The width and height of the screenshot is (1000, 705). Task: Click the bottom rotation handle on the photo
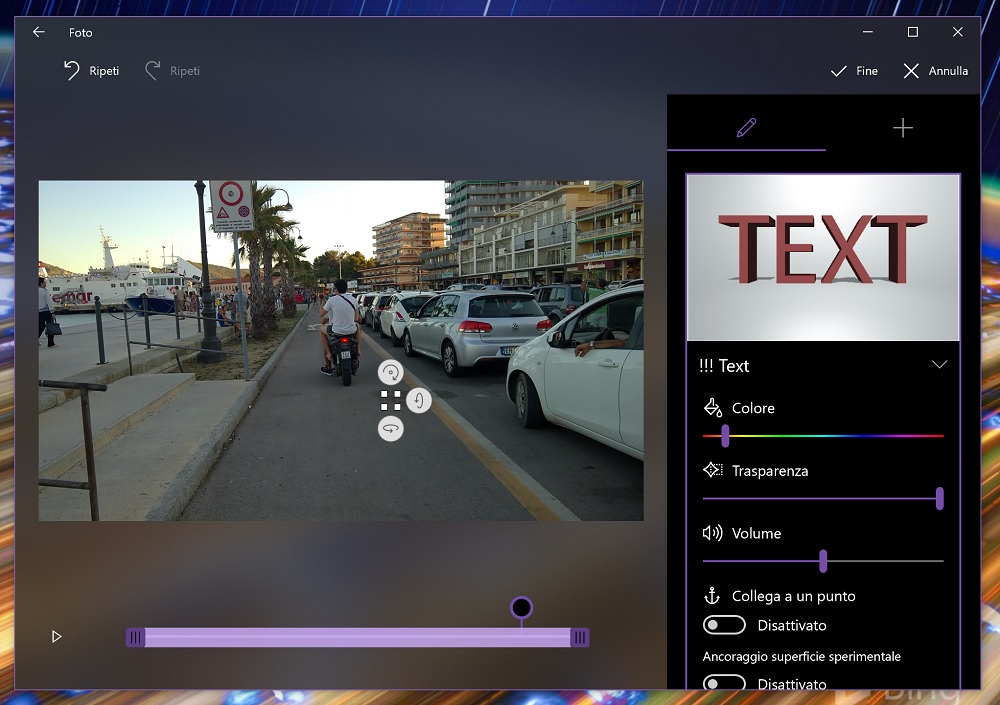tap(390, 429)
